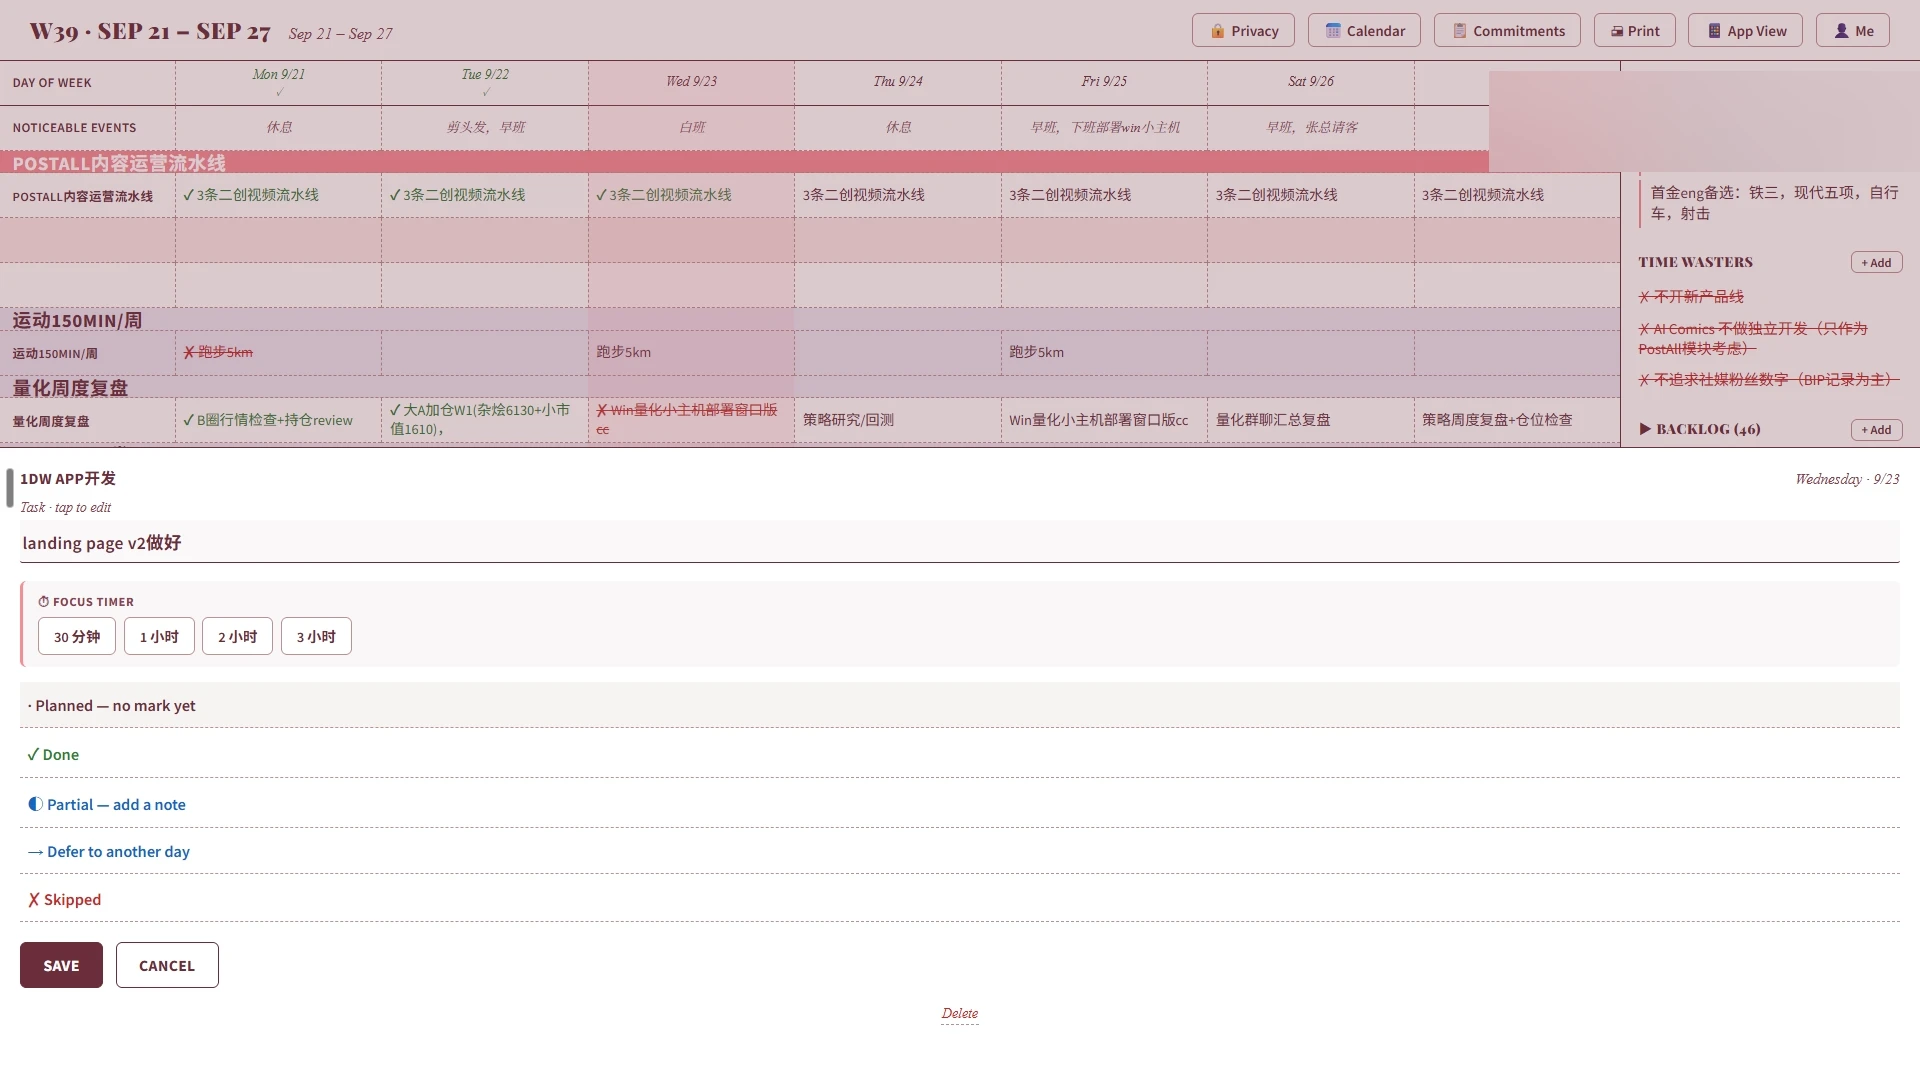
Task: Open Monday struck-through 跑步5km cell
Action: [x=279, y=352]
